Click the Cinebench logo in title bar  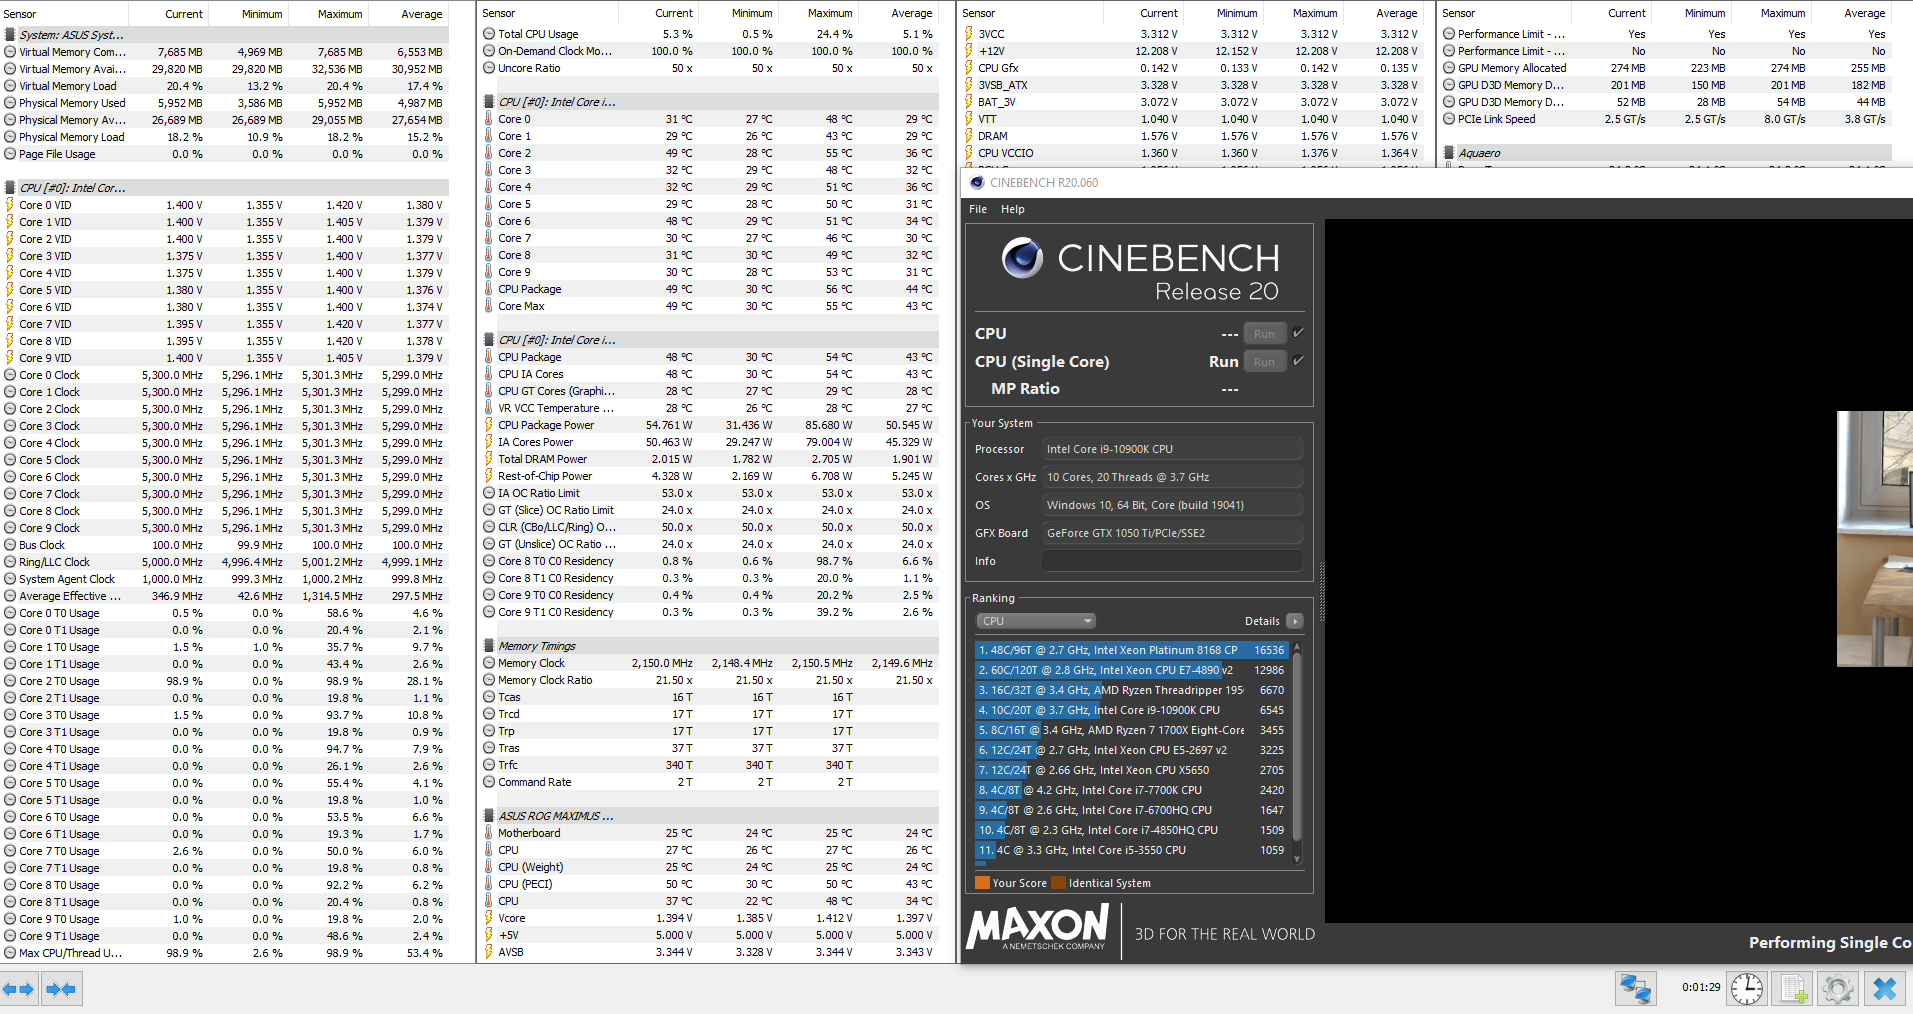point(975,183)
